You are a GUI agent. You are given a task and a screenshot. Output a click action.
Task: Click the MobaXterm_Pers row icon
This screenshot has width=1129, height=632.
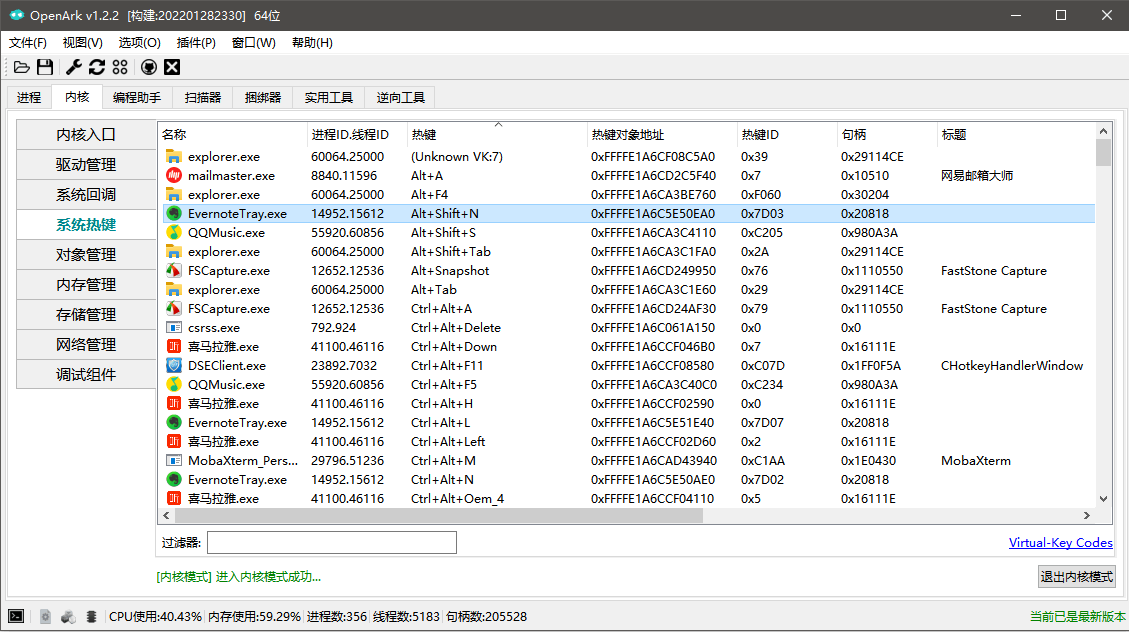tap(174, 461)
